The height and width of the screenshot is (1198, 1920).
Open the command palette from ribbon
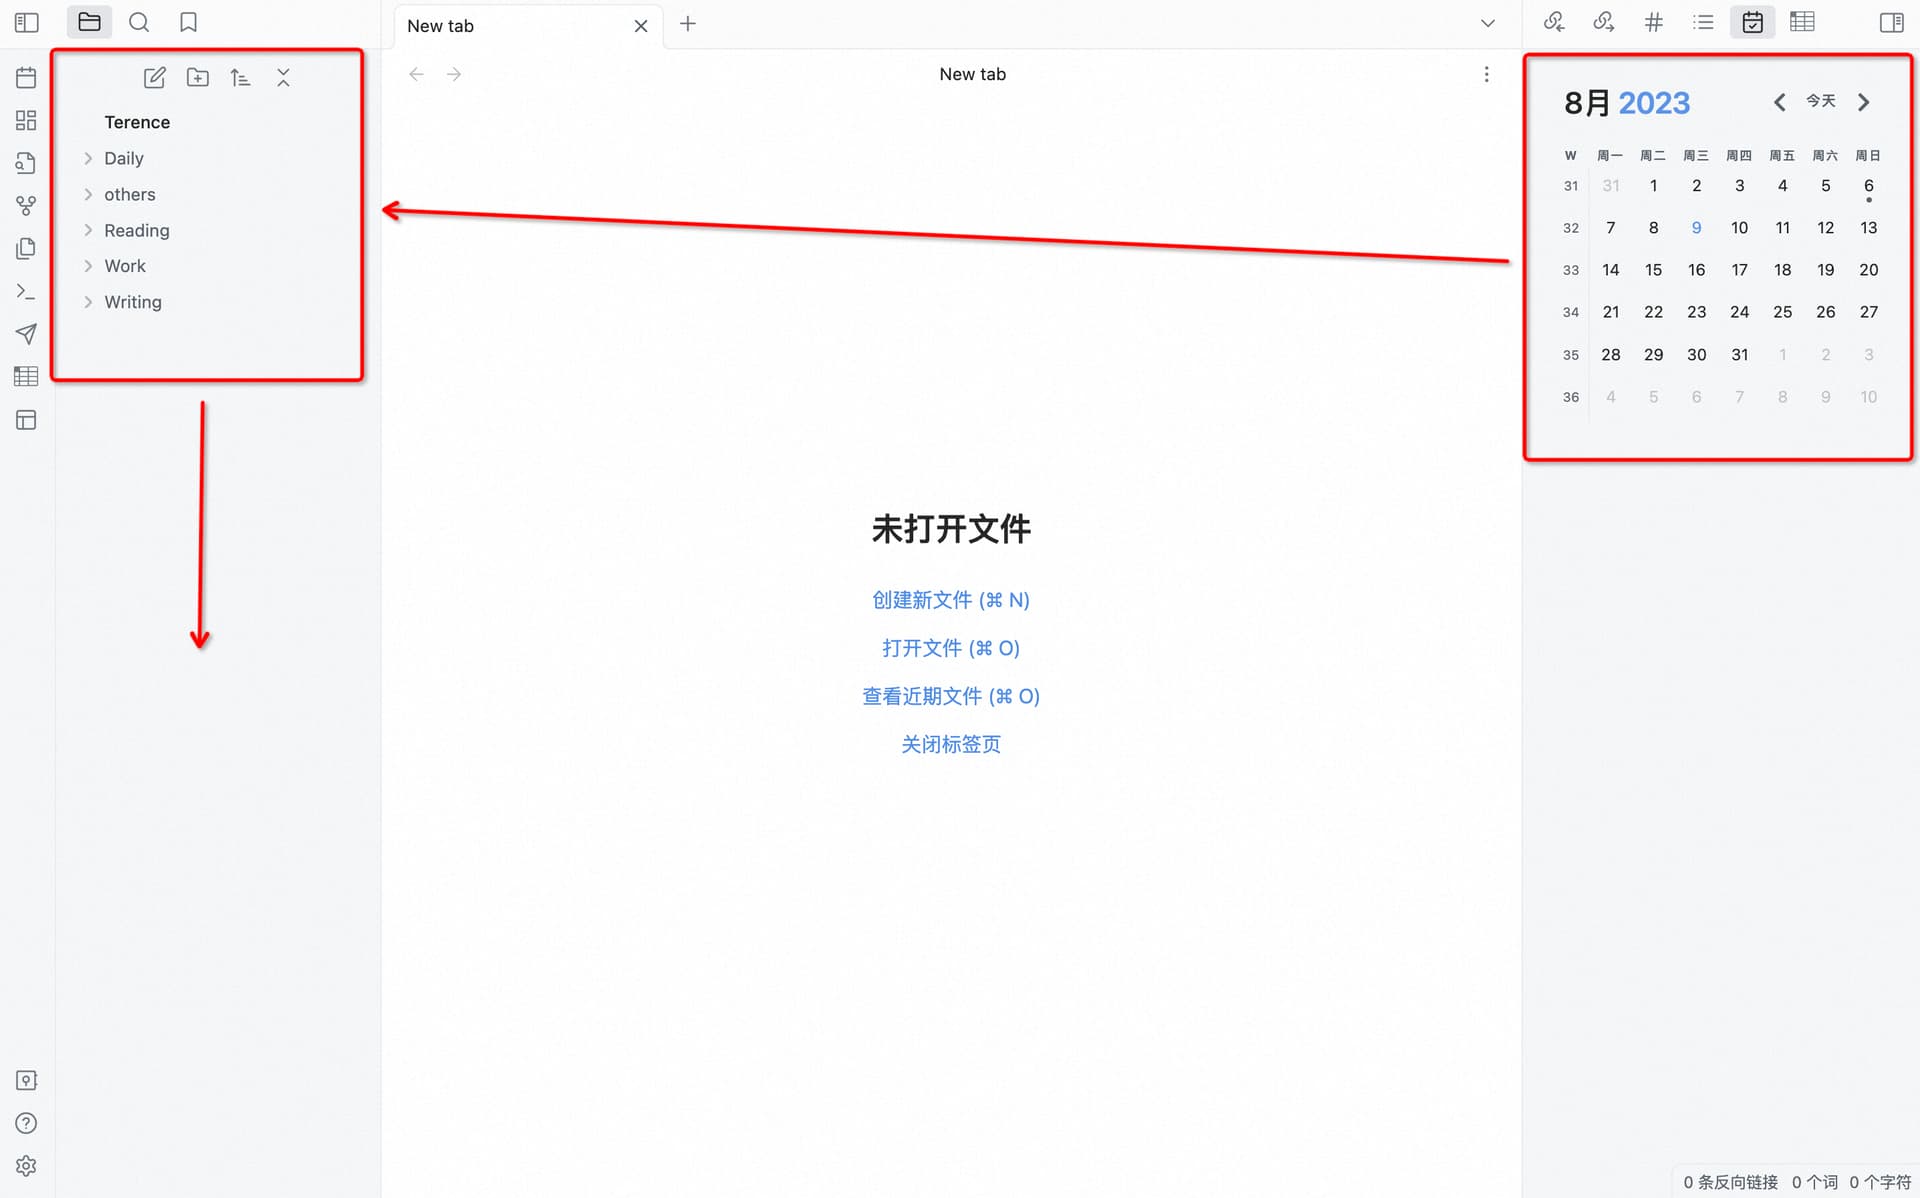tap(26, 291)
